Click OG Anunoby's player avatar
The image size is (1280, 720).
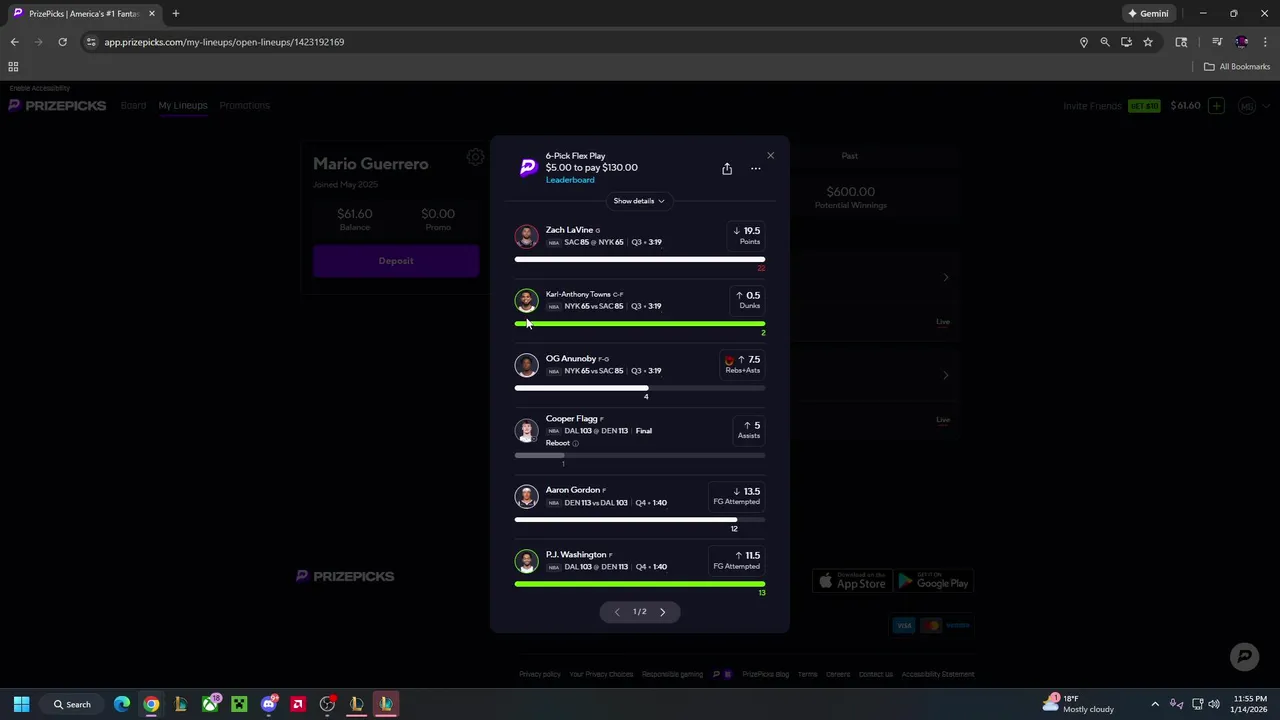(x=526, y=365)
